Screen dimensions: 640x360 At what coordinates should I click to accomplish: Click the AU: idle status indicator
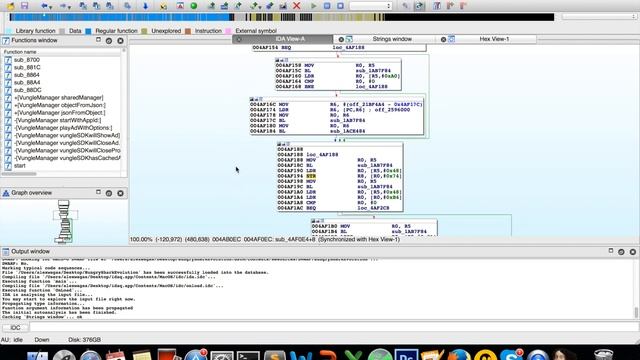(x=12, y=340)
